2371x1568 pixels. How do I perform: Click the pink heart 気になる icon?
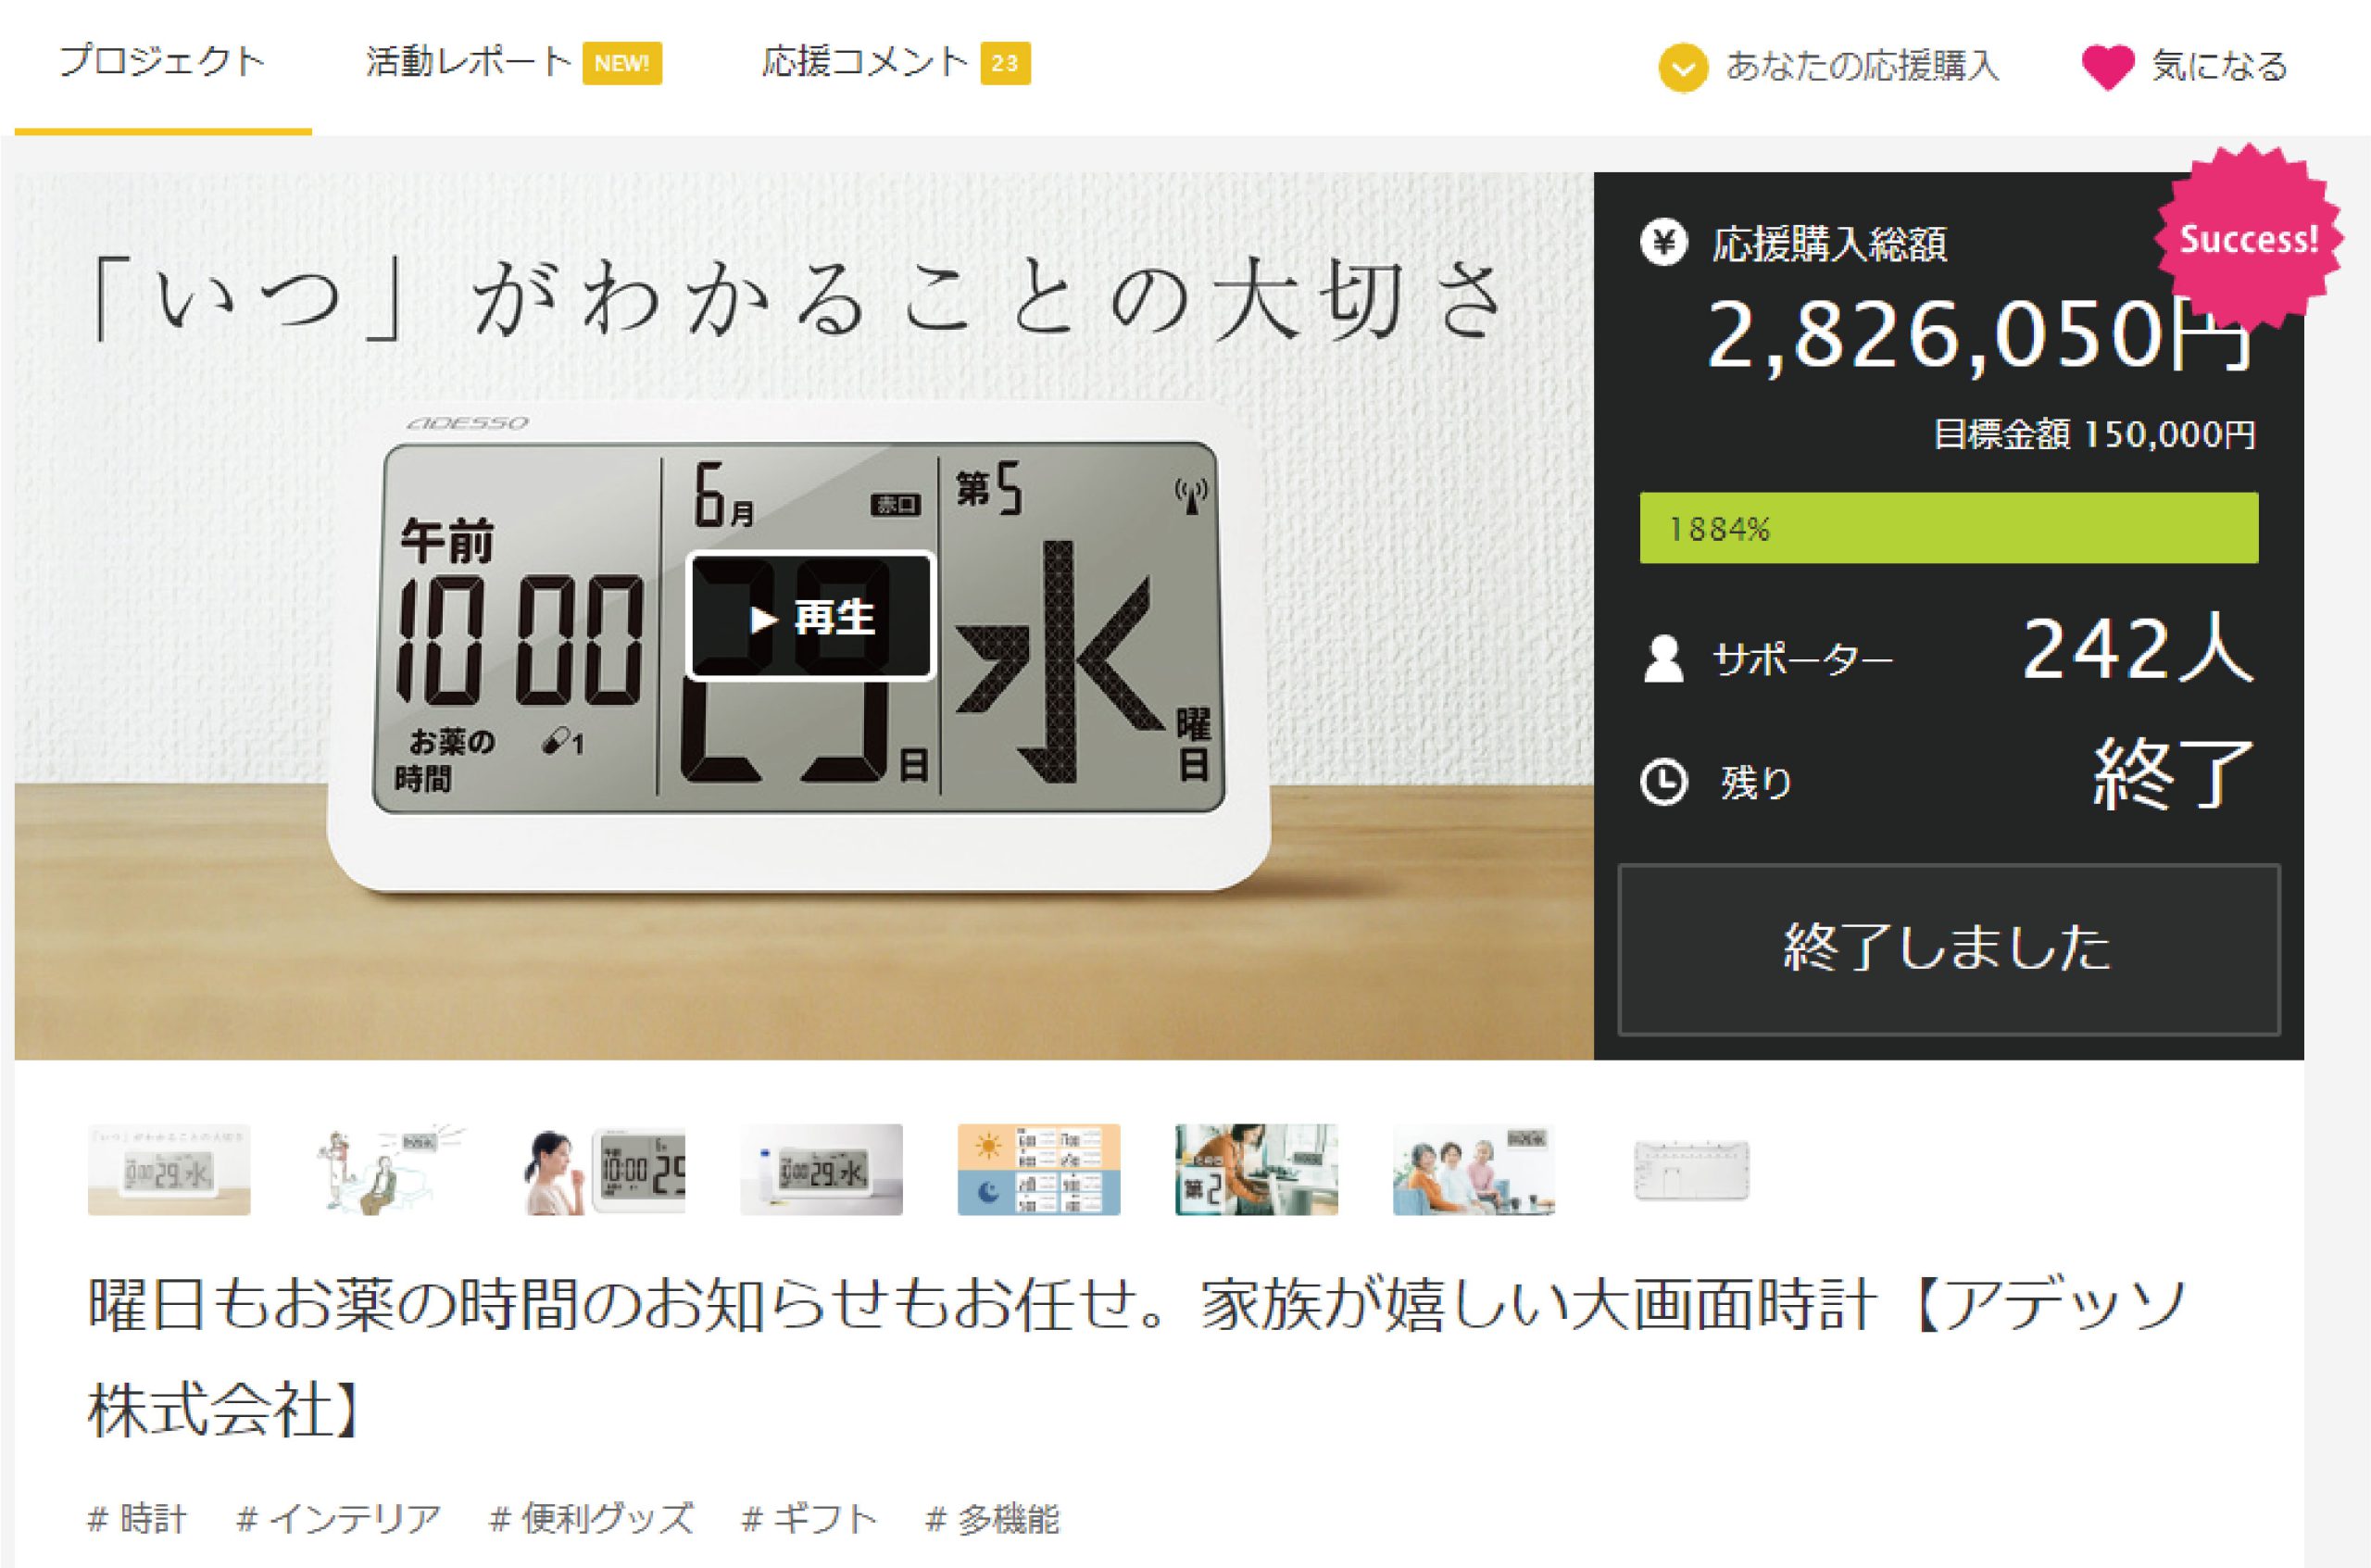point(2107,67)
